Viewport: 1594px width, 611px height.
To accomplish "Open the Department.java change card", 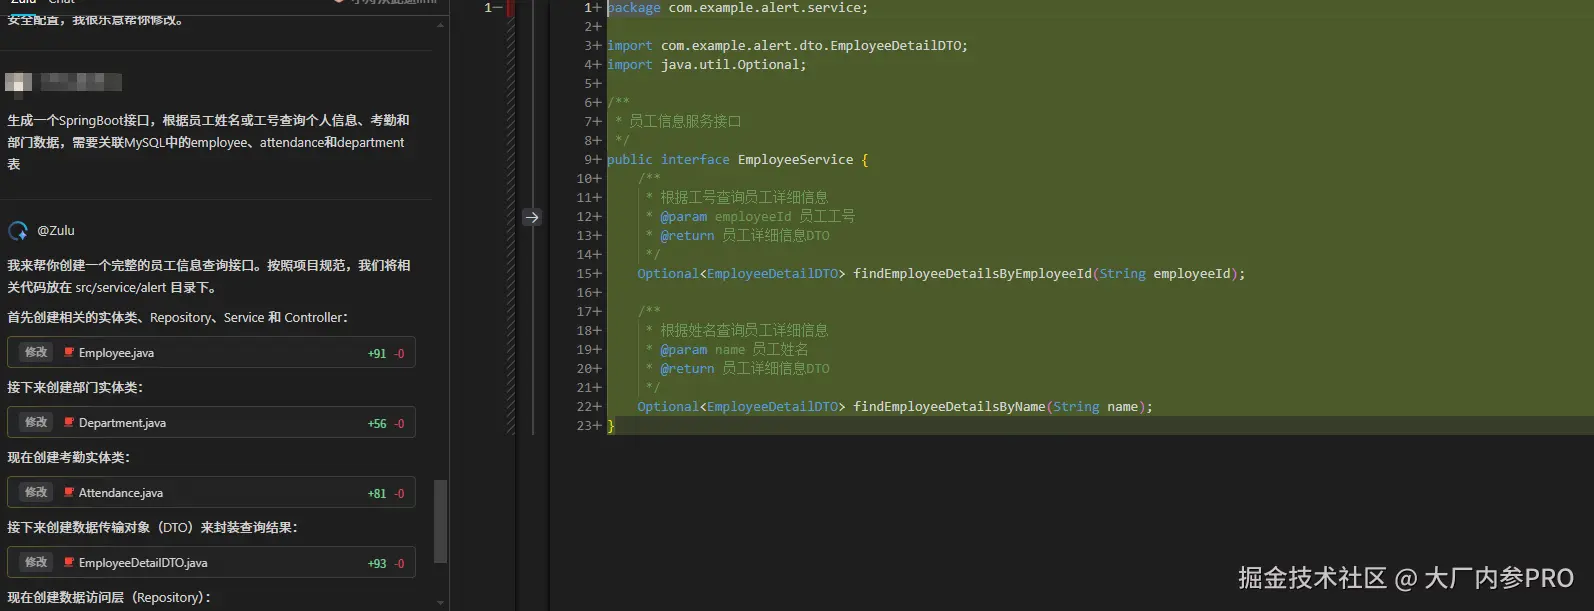I will click(x=211, y=423).
